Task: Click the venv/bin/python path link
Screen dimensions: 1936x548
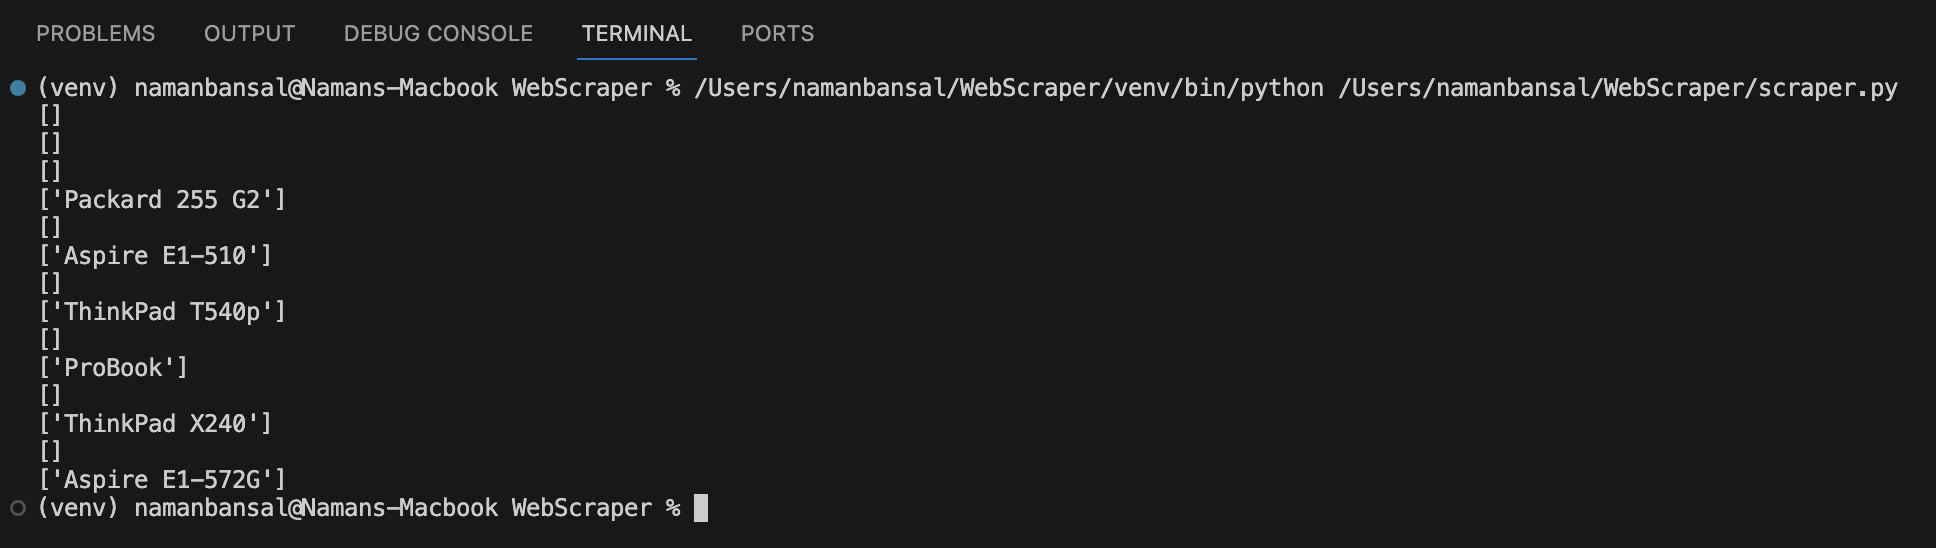Action: (1008, 88)
